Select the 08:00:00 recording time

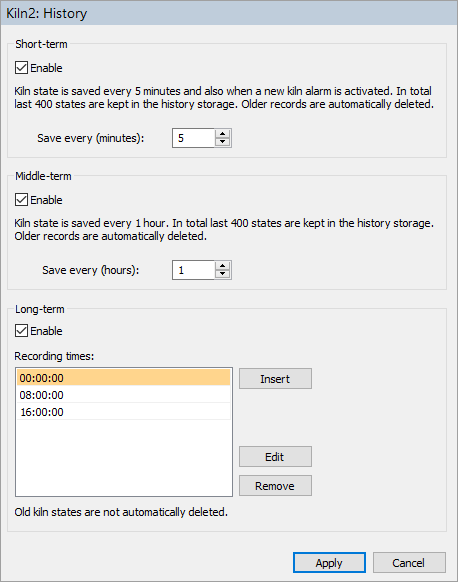pos(124,395)
